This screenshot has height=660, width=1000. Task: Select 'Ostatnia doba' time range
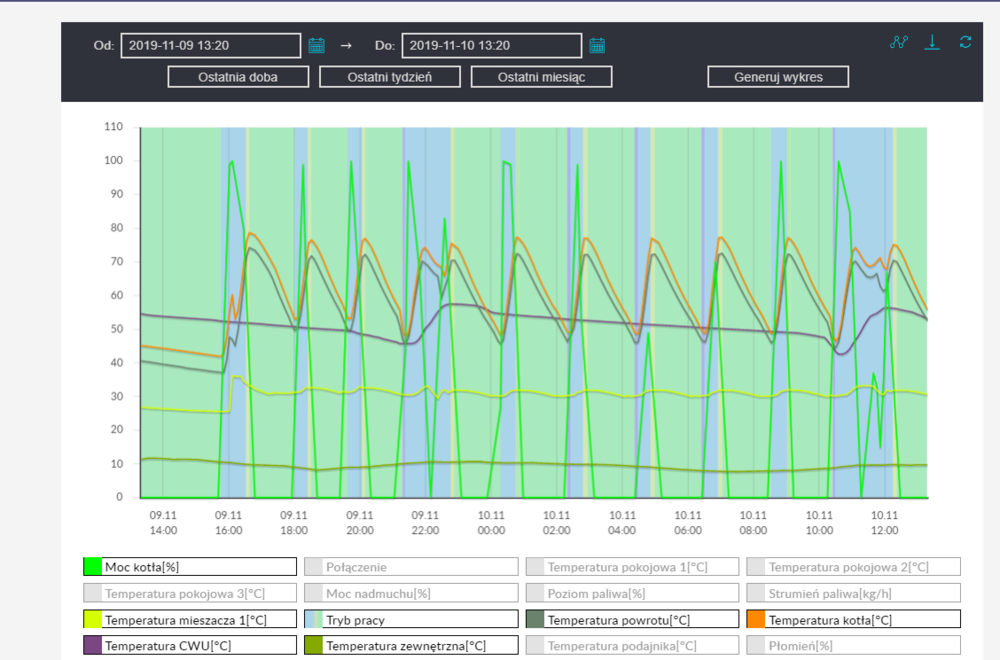(x=238, y=77)
